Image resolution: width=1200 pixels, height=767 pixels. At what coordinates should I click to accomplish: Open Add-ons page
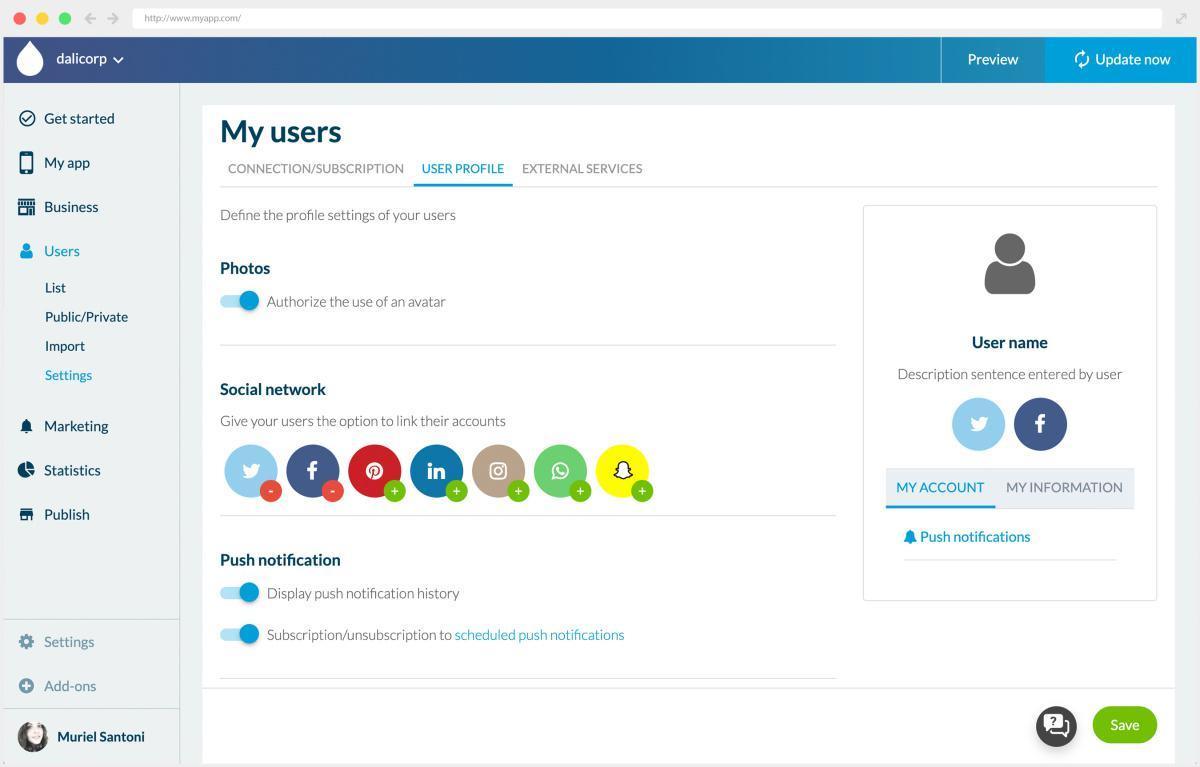[58, 686]
